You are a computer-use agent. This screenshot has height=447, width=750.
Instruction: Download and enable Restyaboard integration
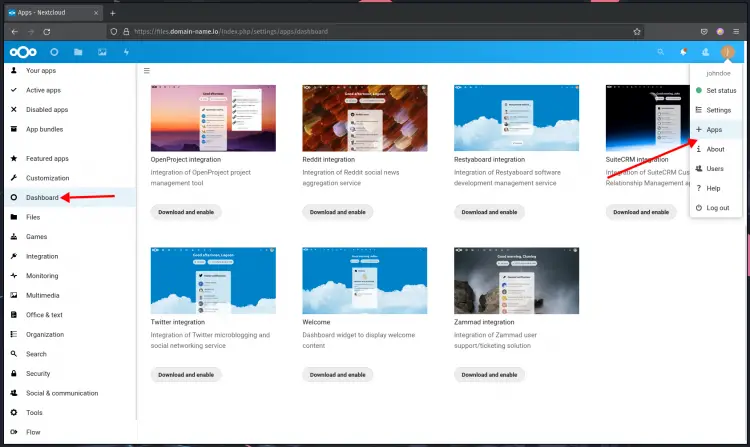click(489, 212)
